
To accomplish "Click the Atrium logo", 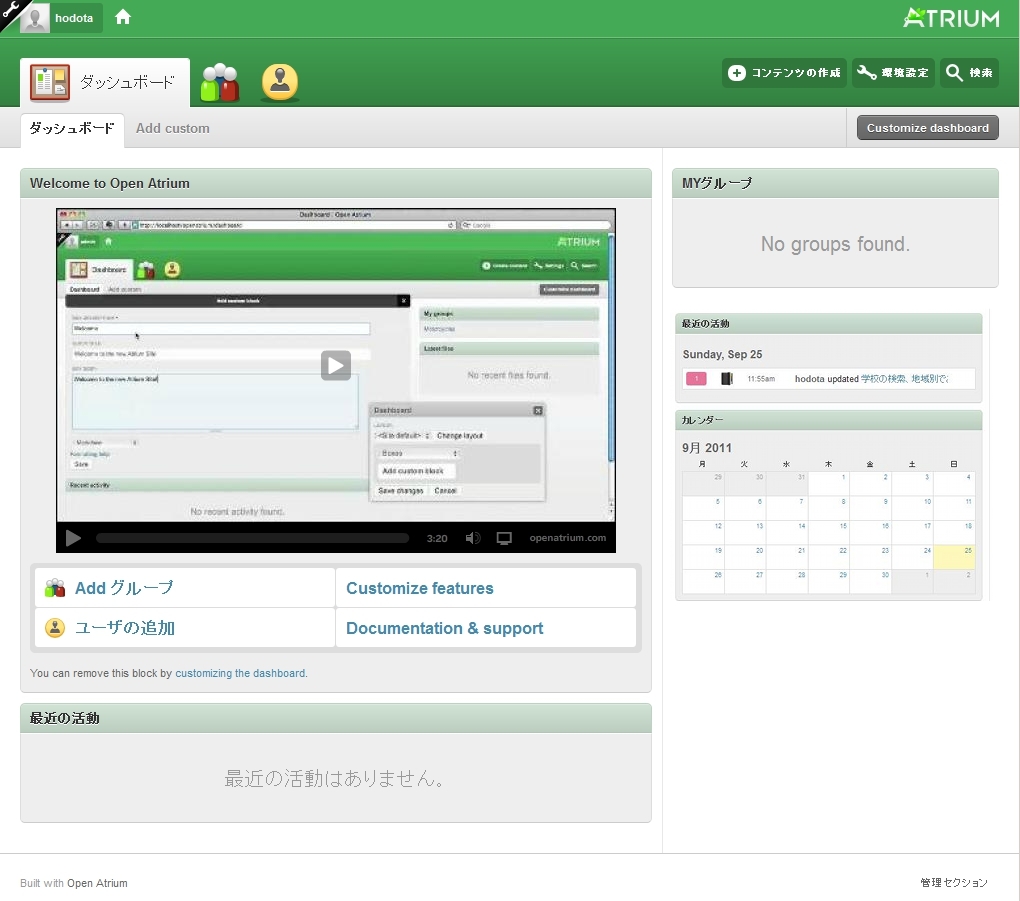I will (951, 18).
